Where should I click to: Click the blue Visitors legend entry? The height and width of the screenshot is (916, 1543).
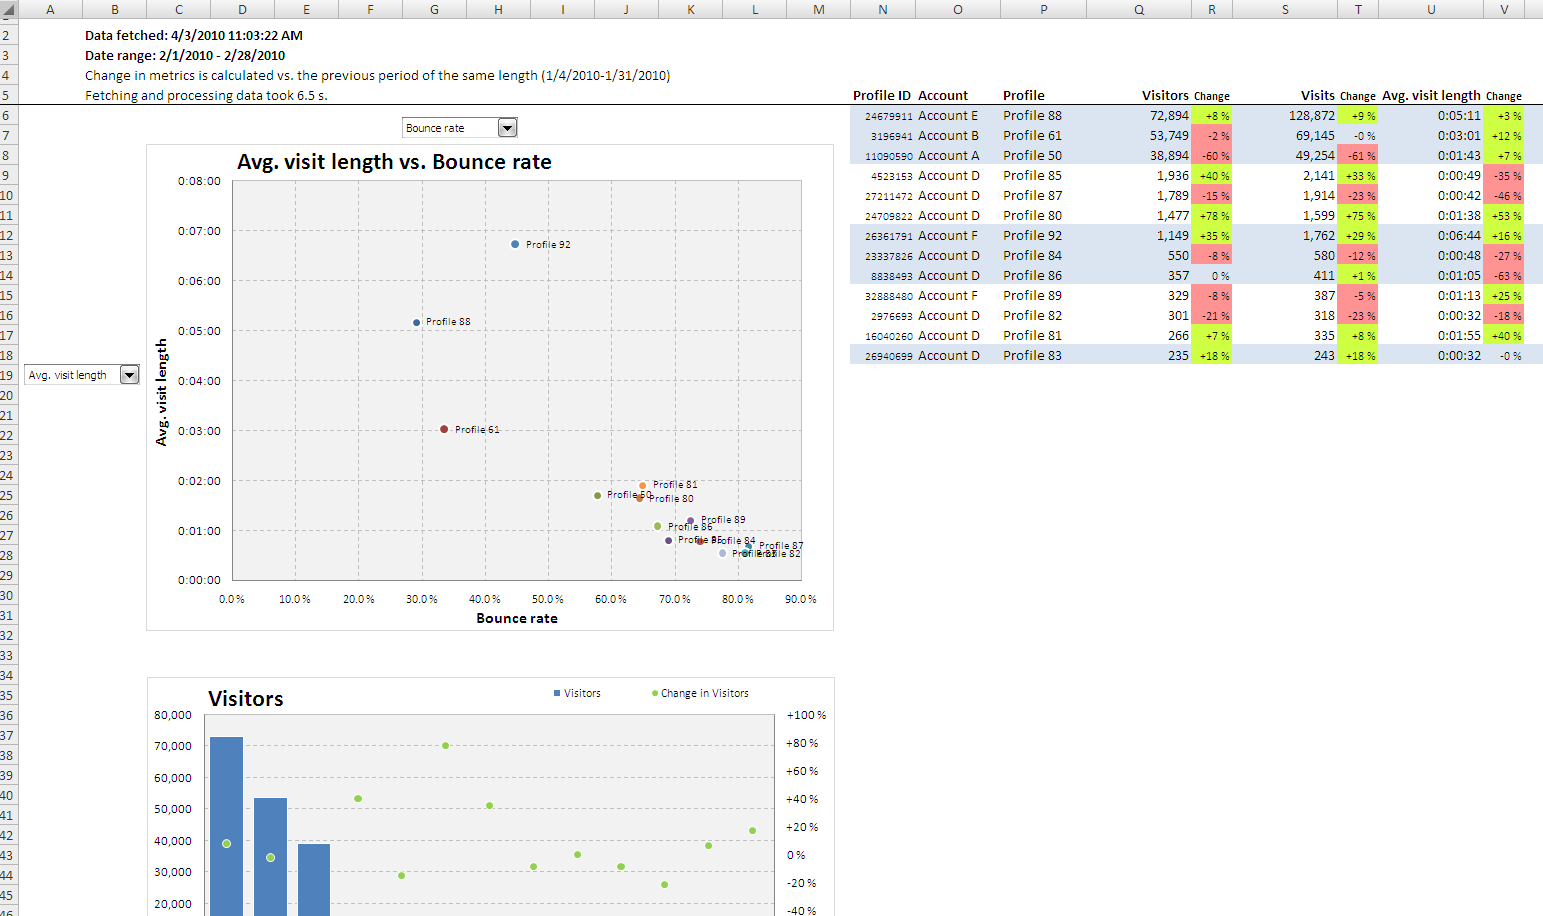pos(577,693)
